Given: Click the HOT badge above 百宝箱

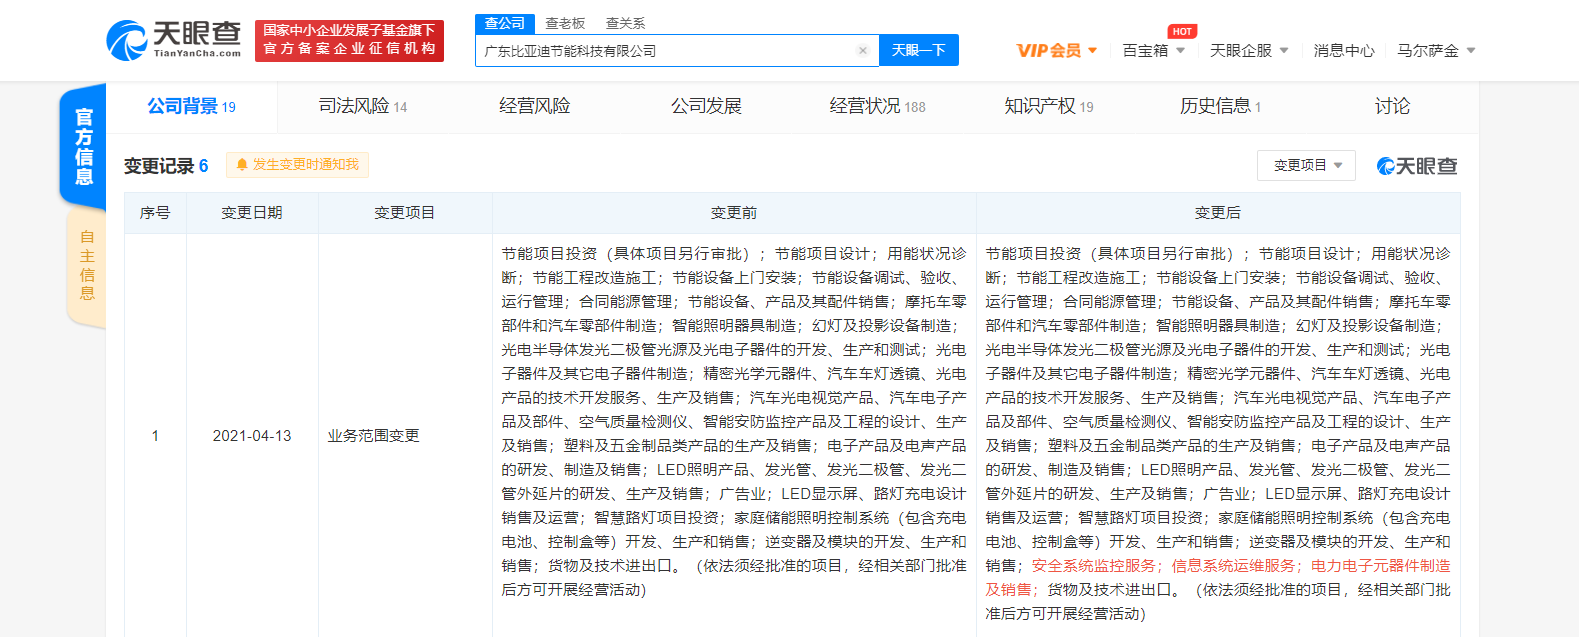Looking at the screenshot, I should 1182,32.
